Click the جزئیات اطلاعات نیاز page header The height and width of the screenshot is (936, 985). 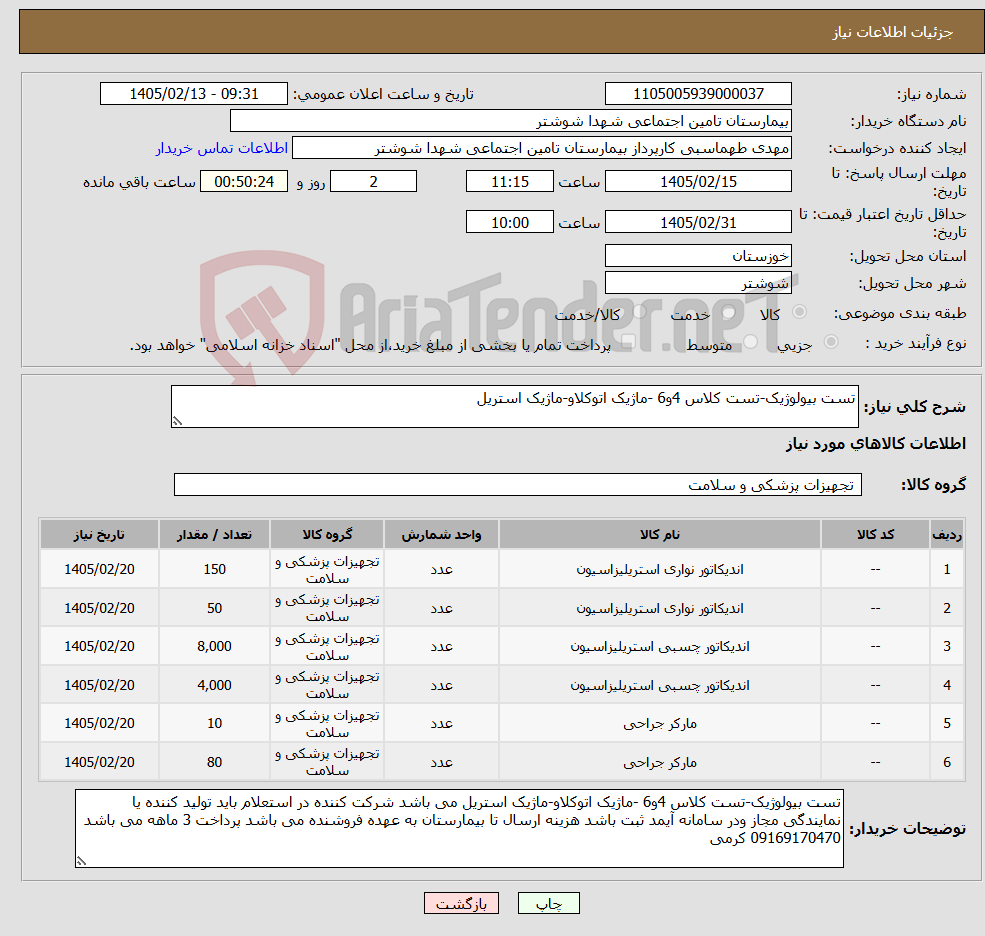point(893,32)
